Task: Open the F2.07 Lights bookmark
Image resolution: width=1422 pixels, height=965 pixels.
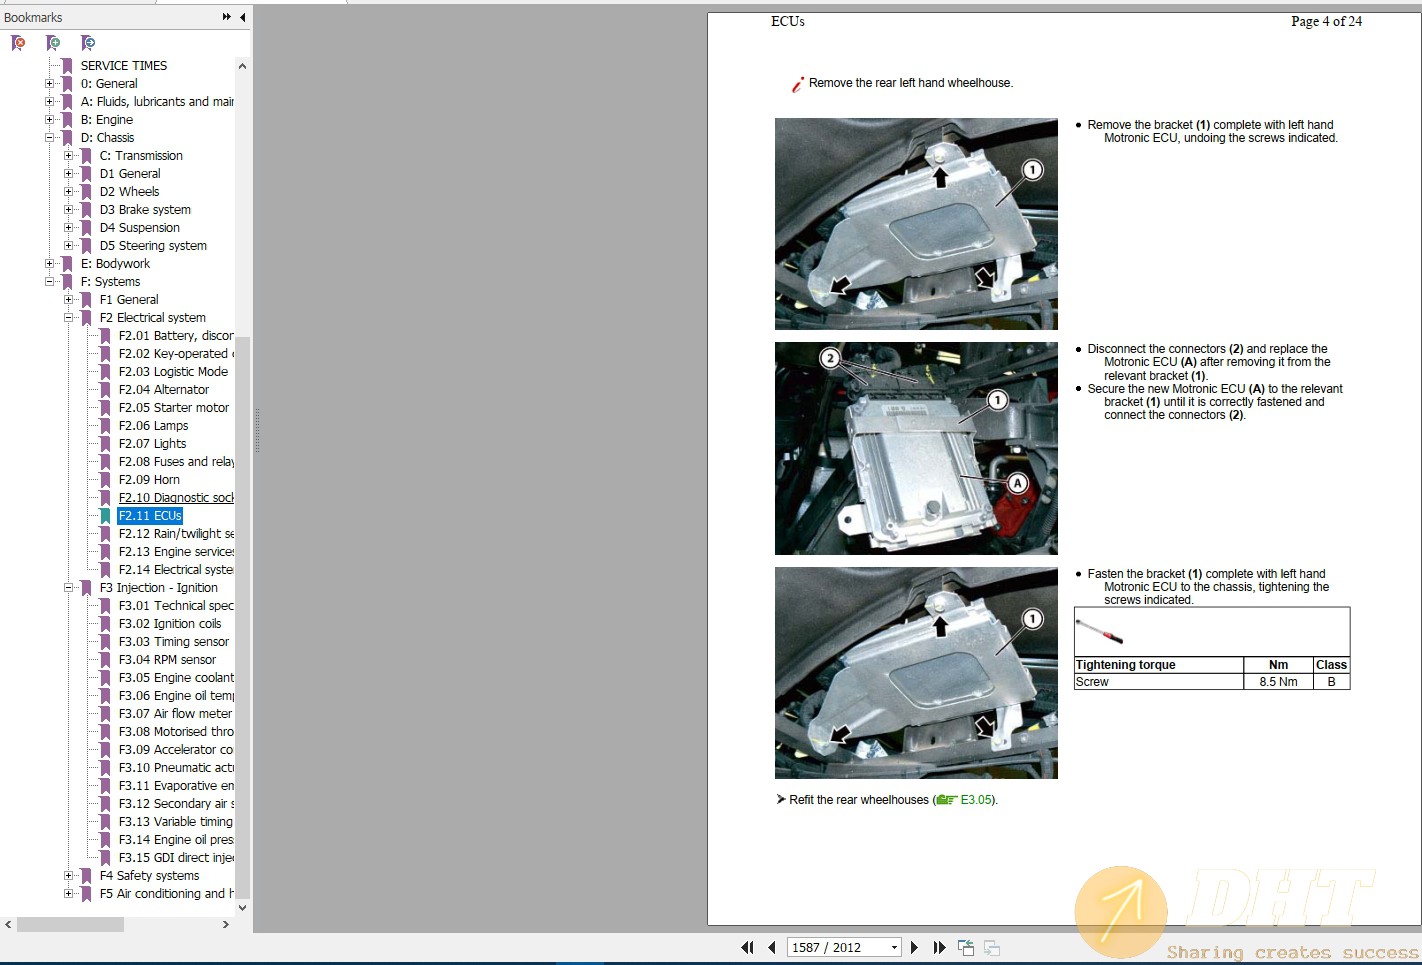Action: click(152, 444)
